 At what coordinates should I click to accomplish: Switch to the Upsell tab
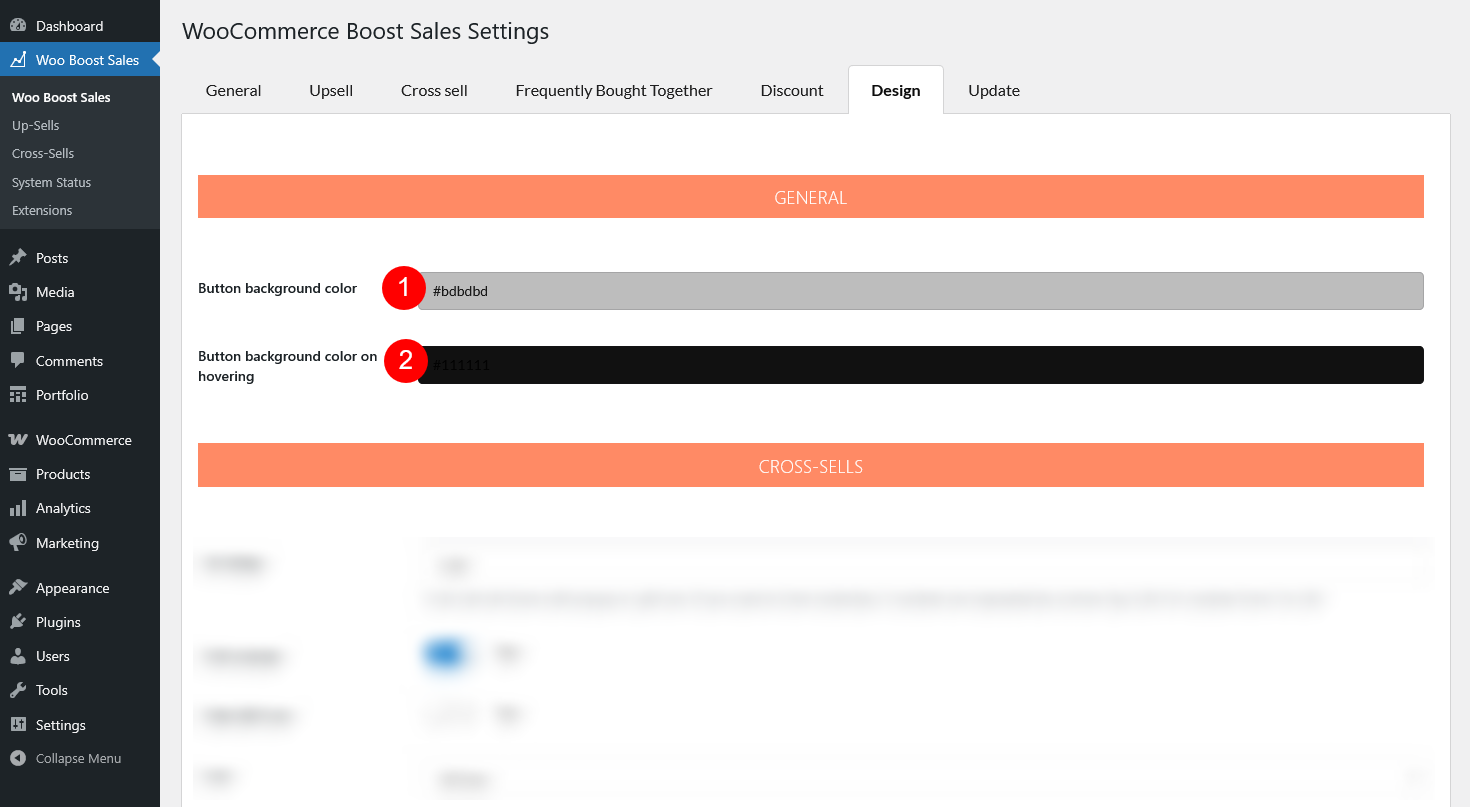(x=331, y=90)
